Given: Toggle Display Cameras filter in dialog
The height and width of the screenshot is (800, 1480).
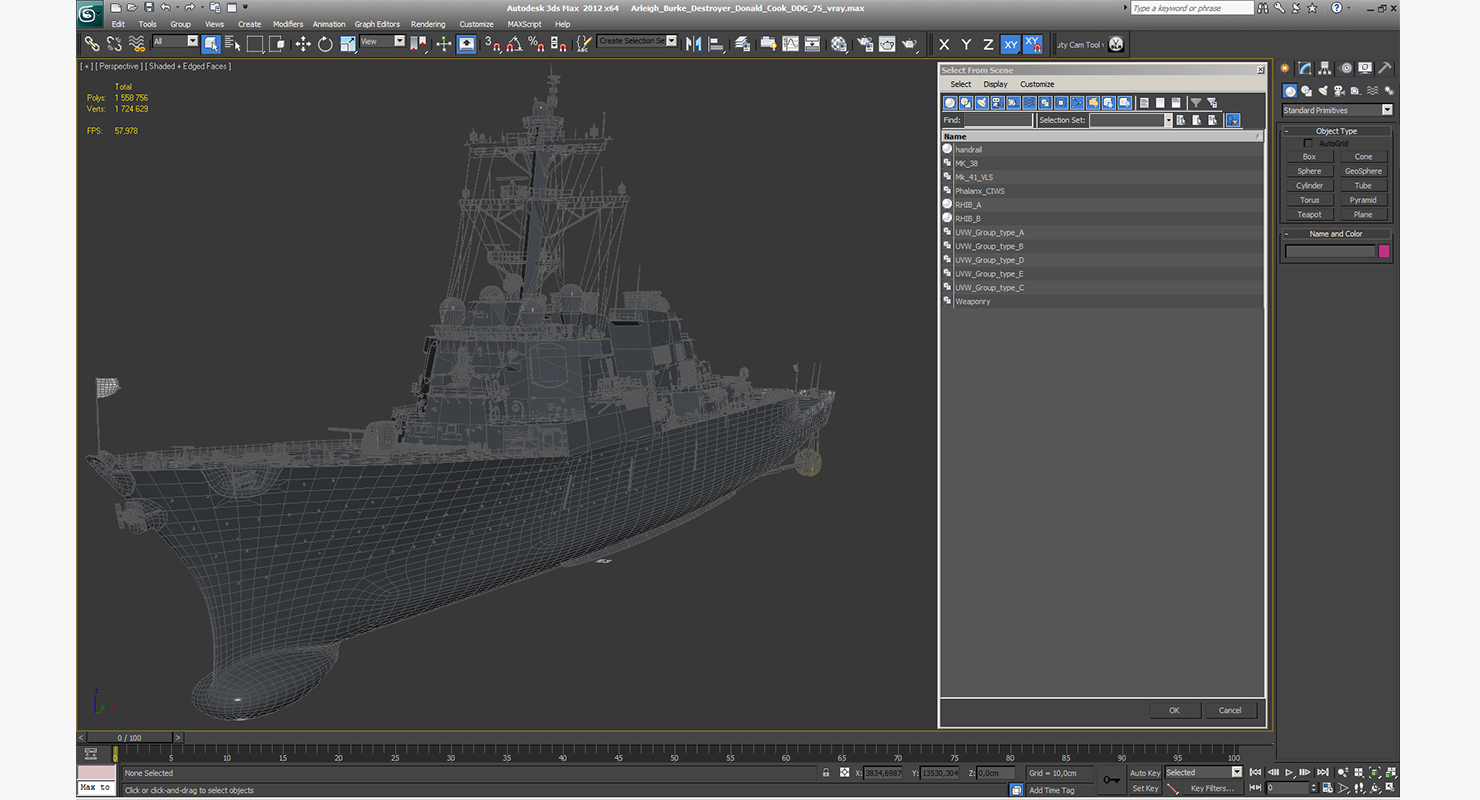Looking at the screenshot, I should [x=998, y=102].
